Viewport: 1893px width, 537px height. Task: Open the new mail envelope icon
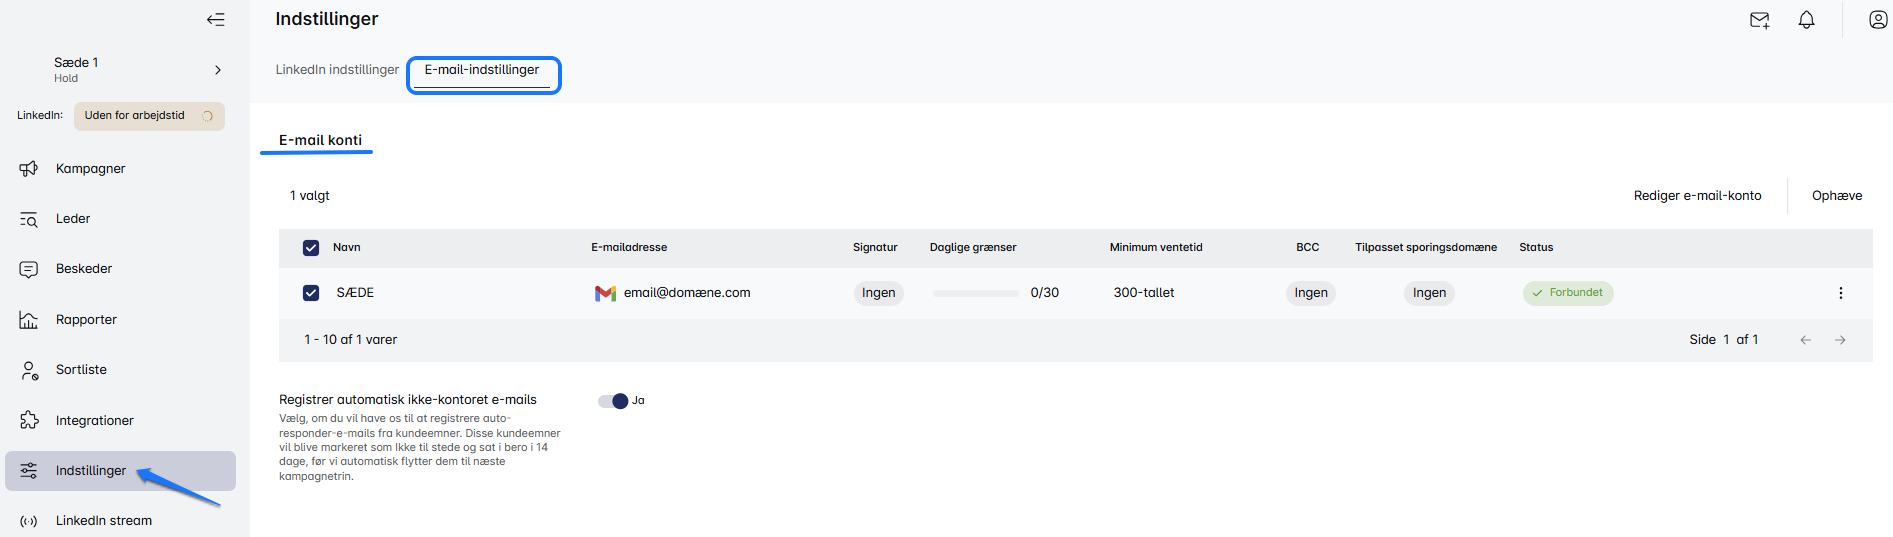tap(1759, 20)
